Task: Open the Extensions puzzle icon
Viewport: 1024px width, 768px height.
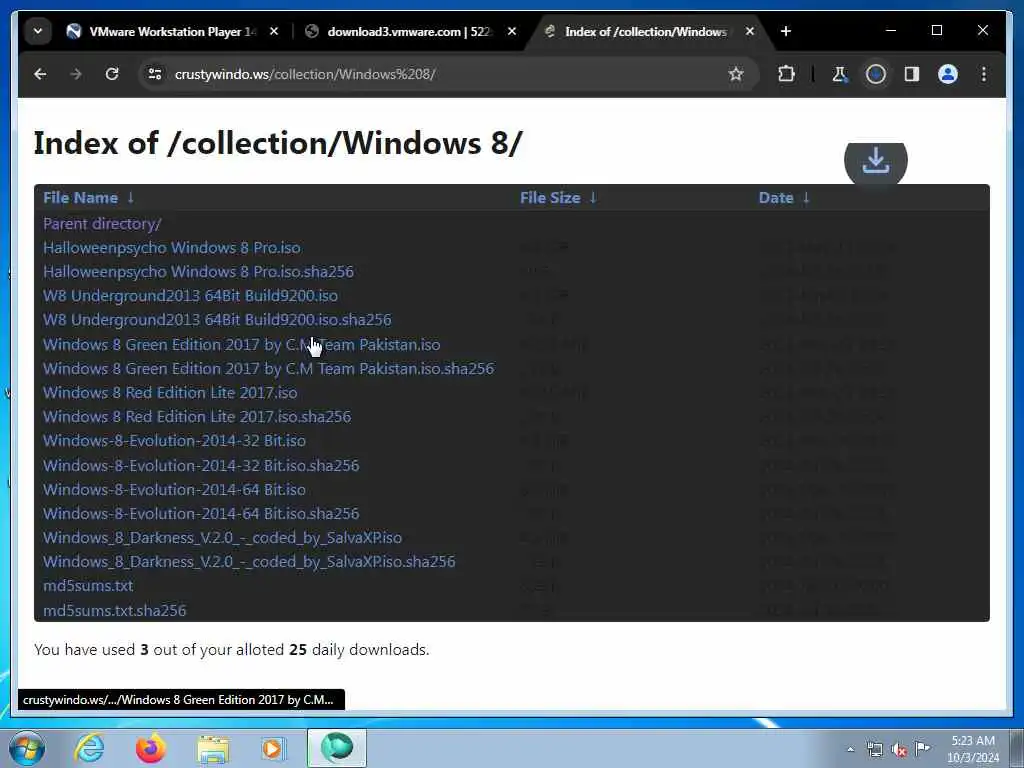Action: [x=786, y=74]
